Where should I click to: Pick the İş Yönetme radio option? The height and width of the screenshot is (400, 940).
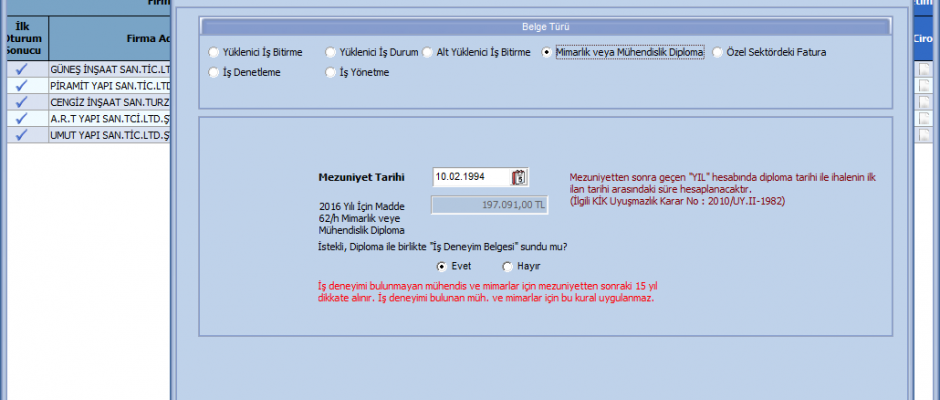pos(331,73)
